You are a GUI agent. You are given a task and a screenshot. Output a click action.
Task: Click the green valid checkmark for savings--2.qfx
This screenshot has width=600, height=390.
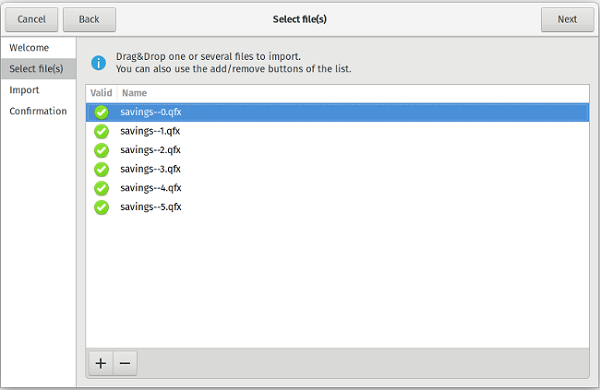(101, 150)
